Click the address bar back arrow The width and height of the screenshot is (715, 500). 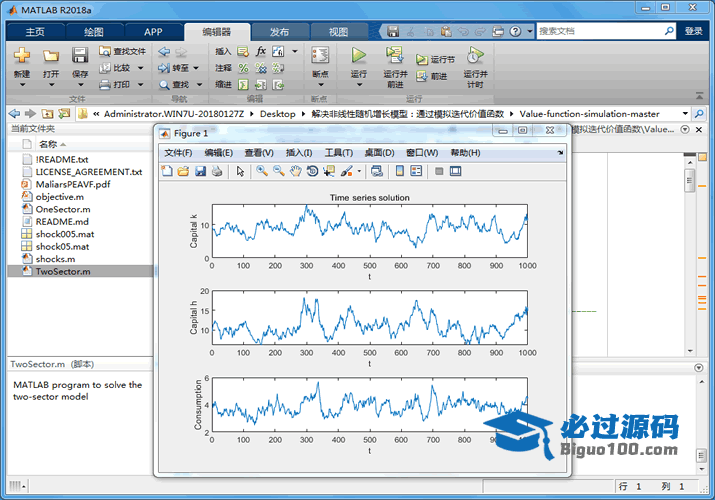pos(15,113)
